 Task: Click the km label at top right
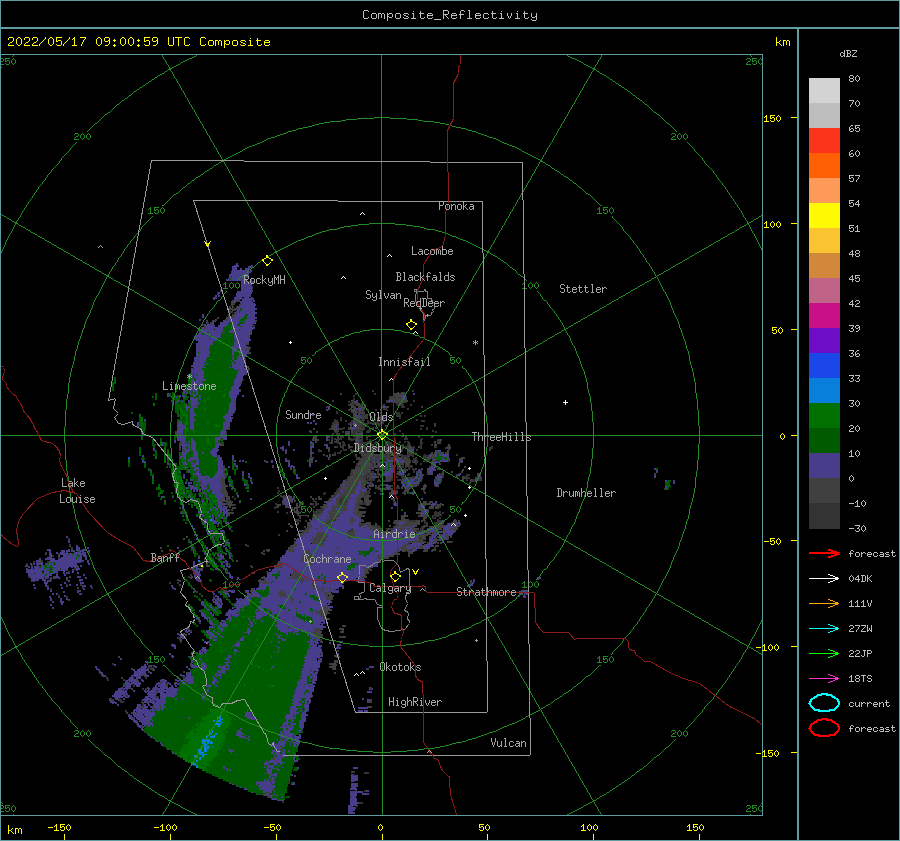782,42
